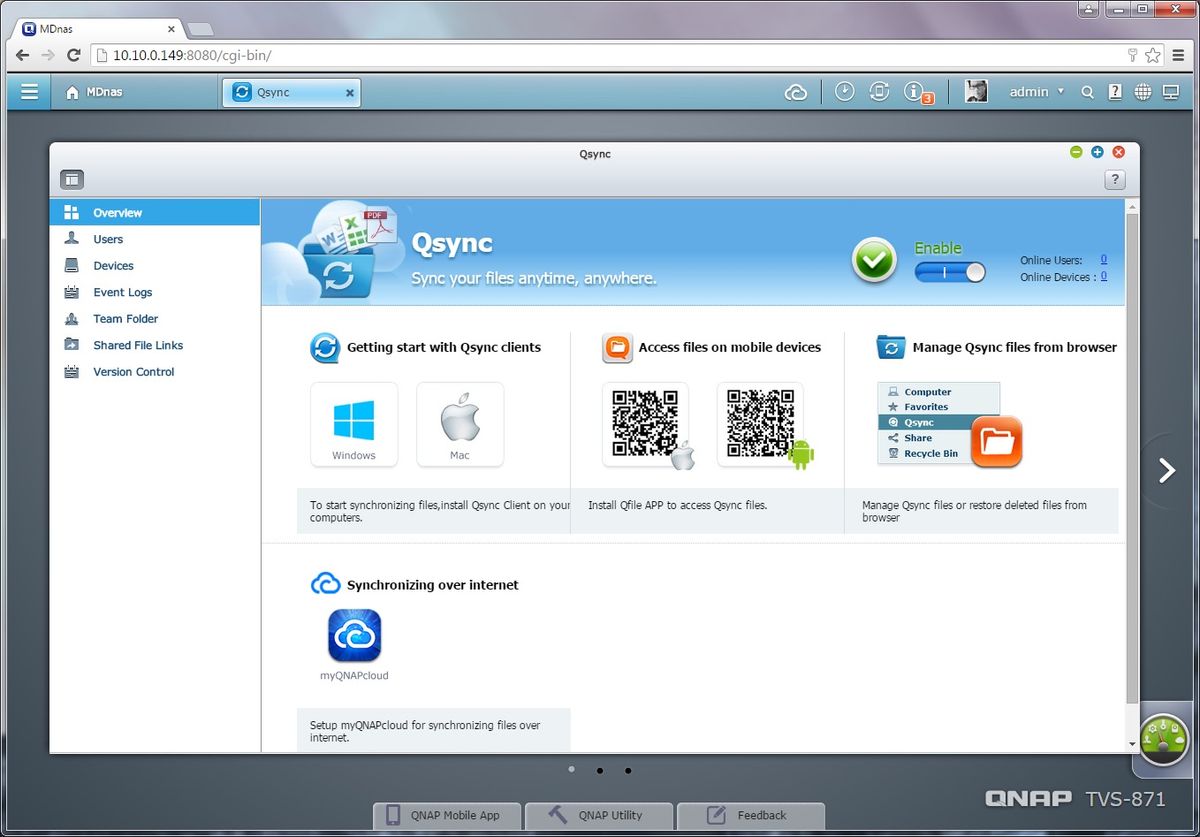Select the third desktop page dot

click(628, 771)
